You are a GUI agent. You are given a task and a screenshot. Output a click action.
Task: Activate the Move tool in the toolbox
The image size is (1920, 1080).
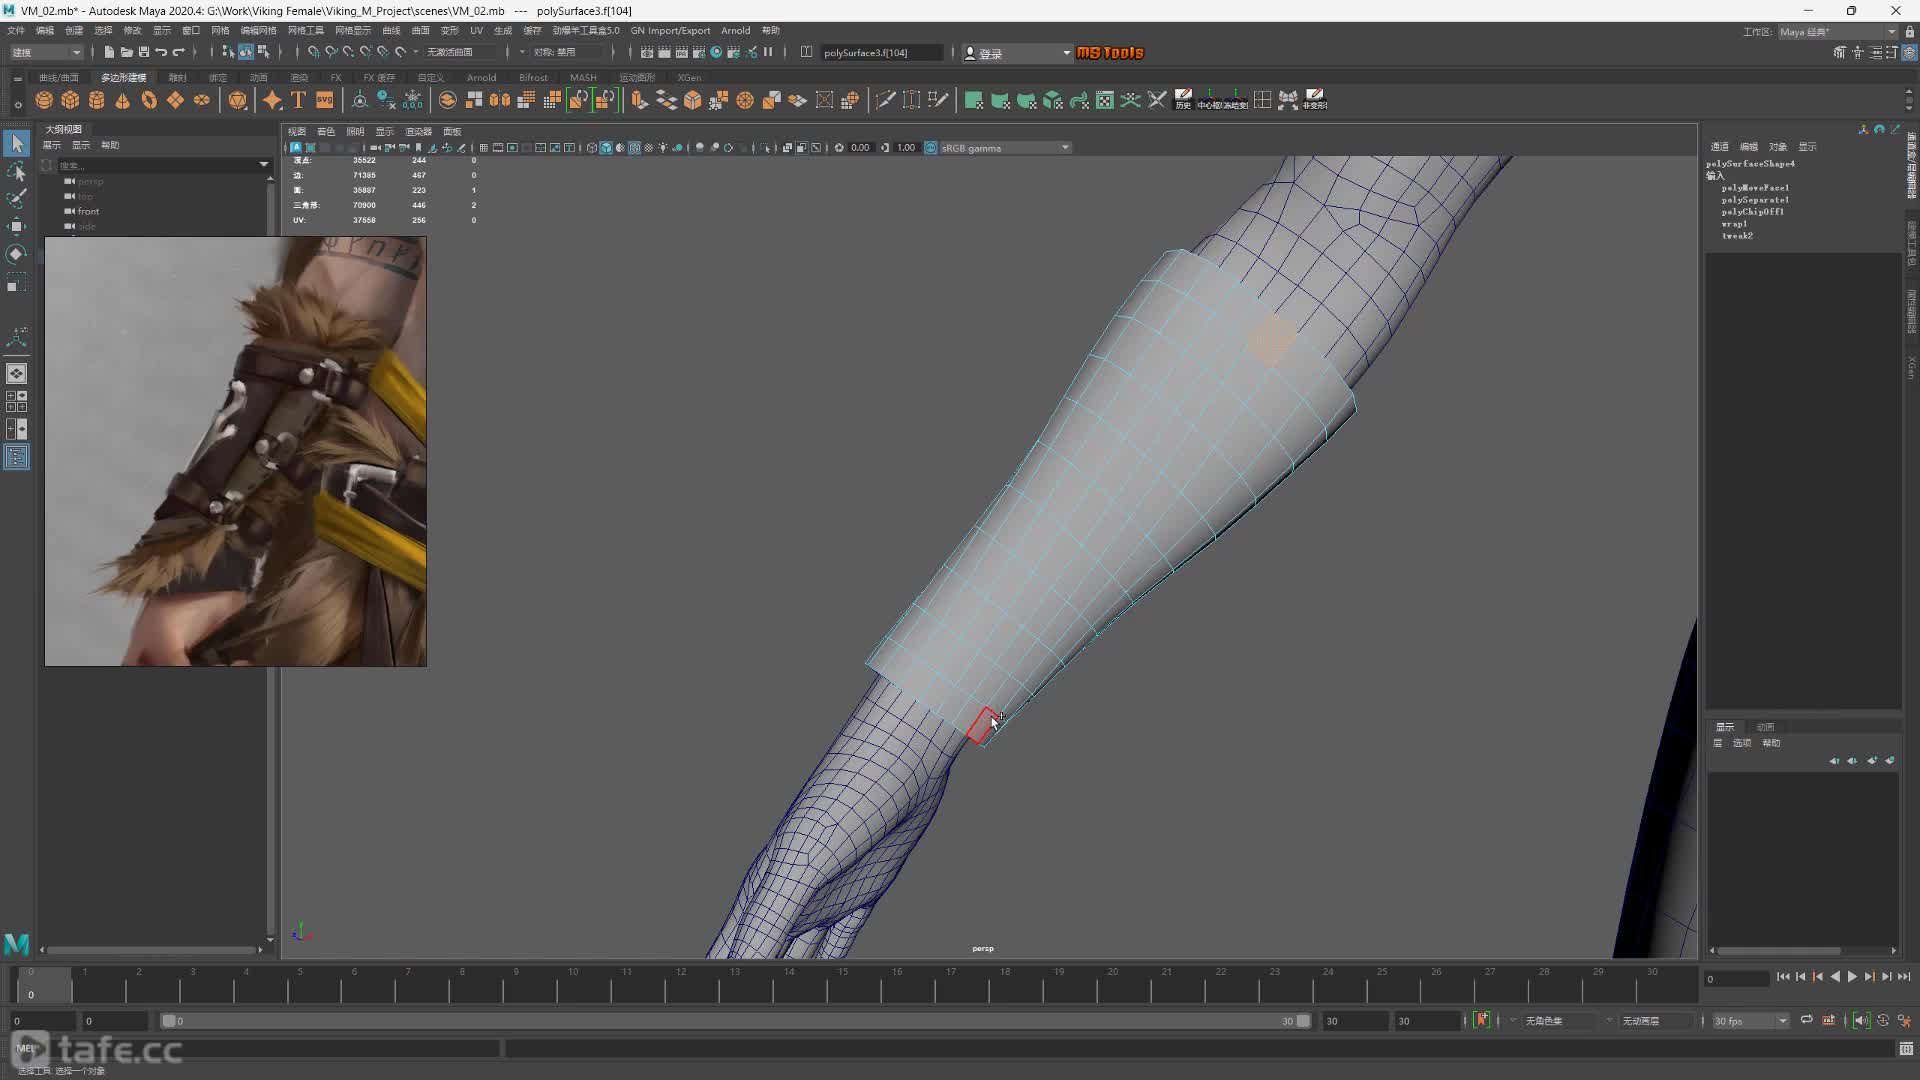pos(16,227)
